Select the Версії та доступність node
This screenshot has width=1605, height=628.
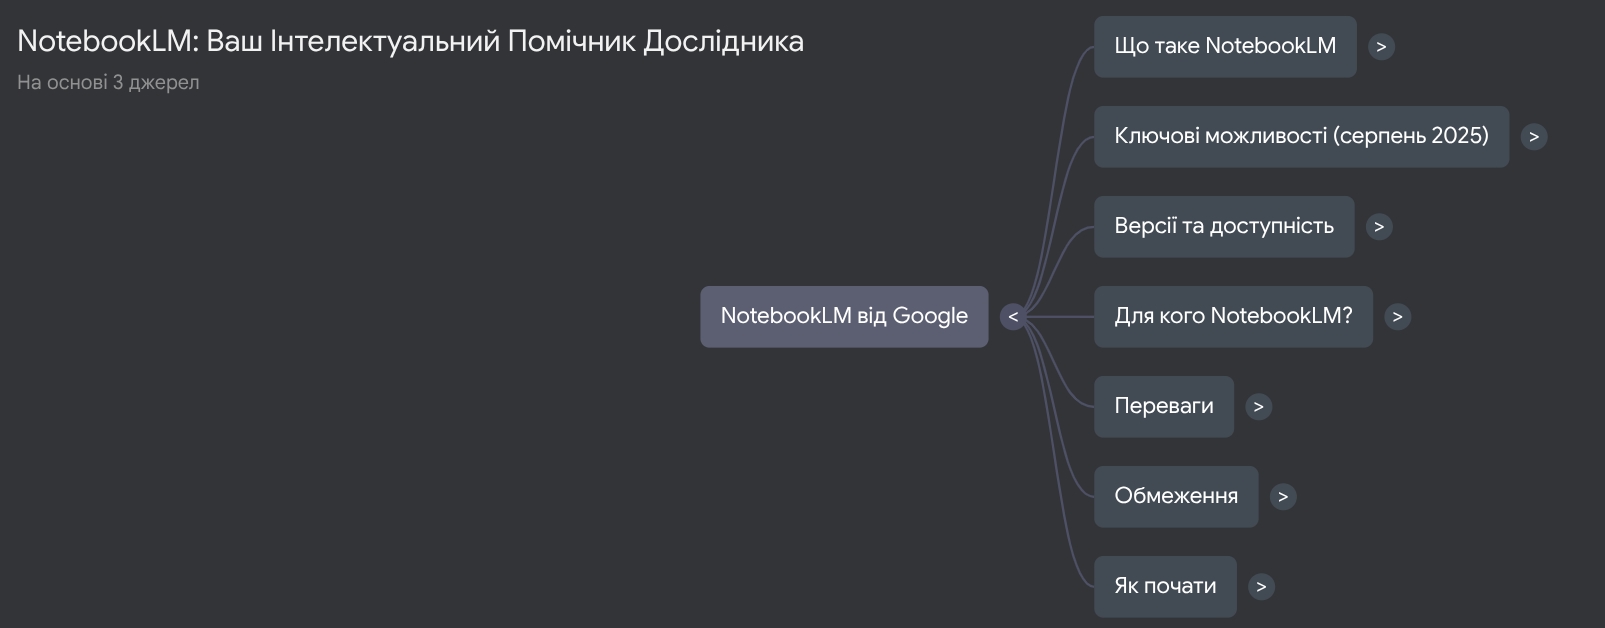[x=1224, y=227]
